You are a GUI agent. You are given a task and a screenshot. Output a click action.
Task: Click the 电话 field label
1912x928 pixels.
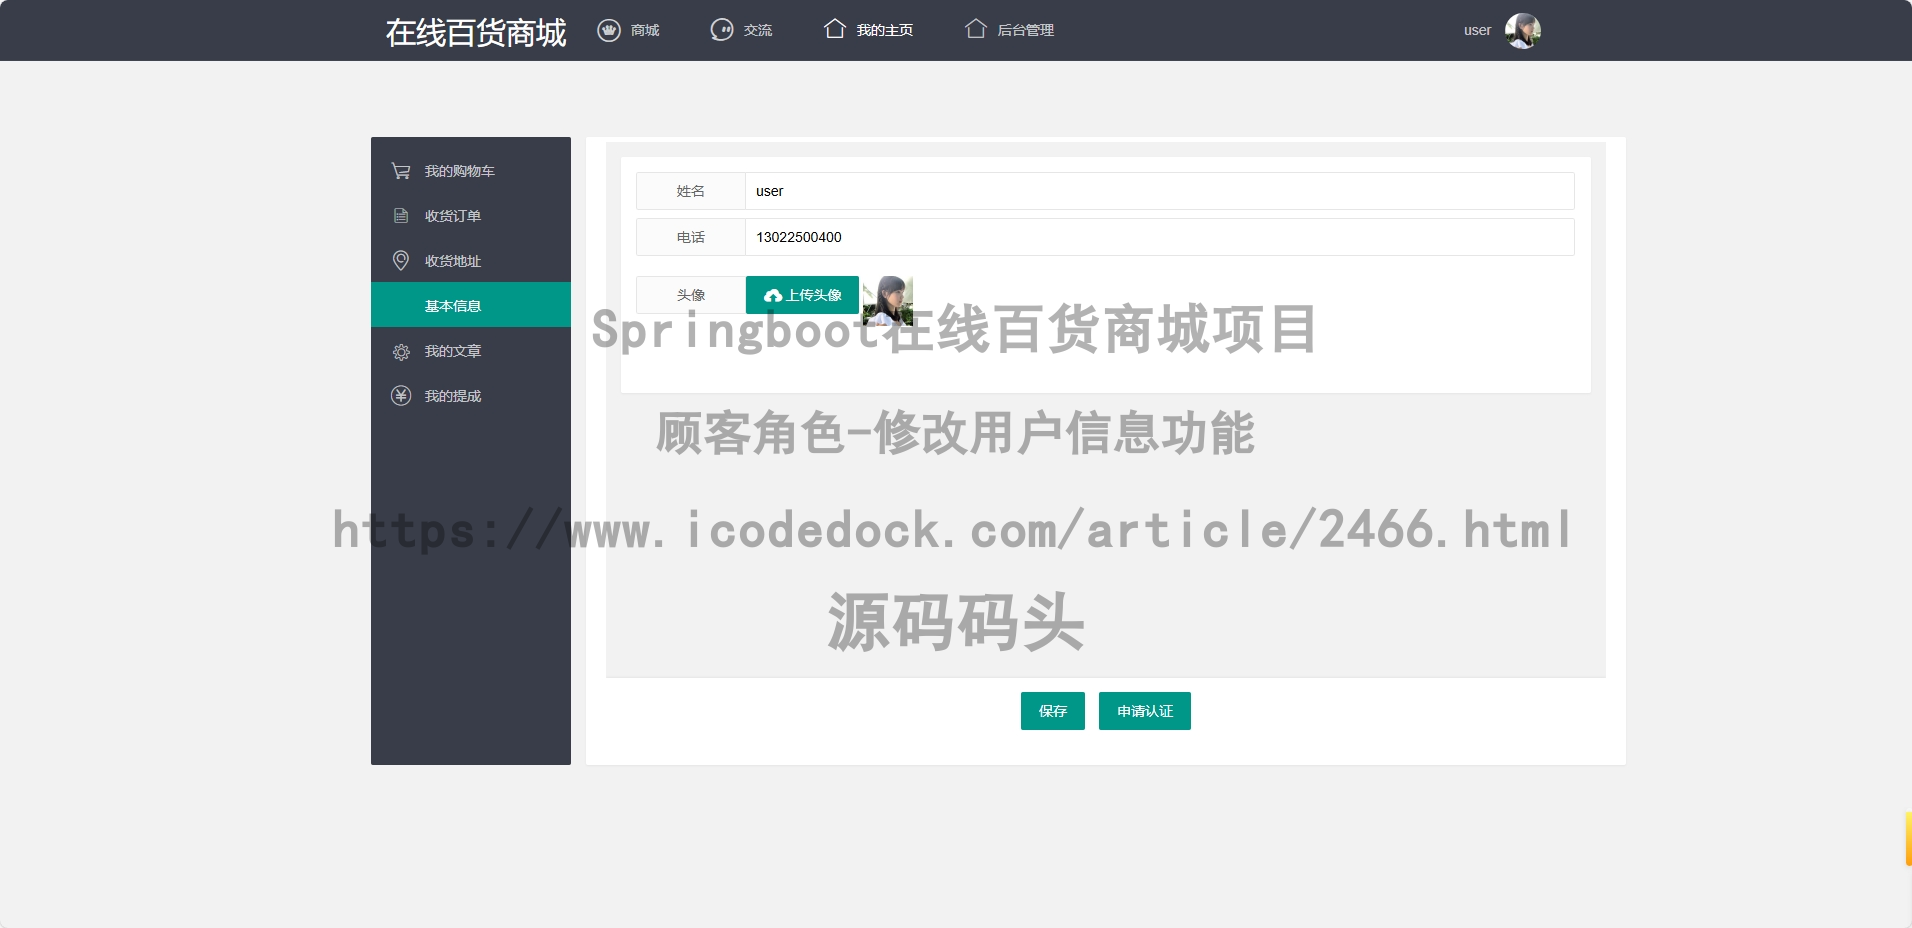coord(691,237)
